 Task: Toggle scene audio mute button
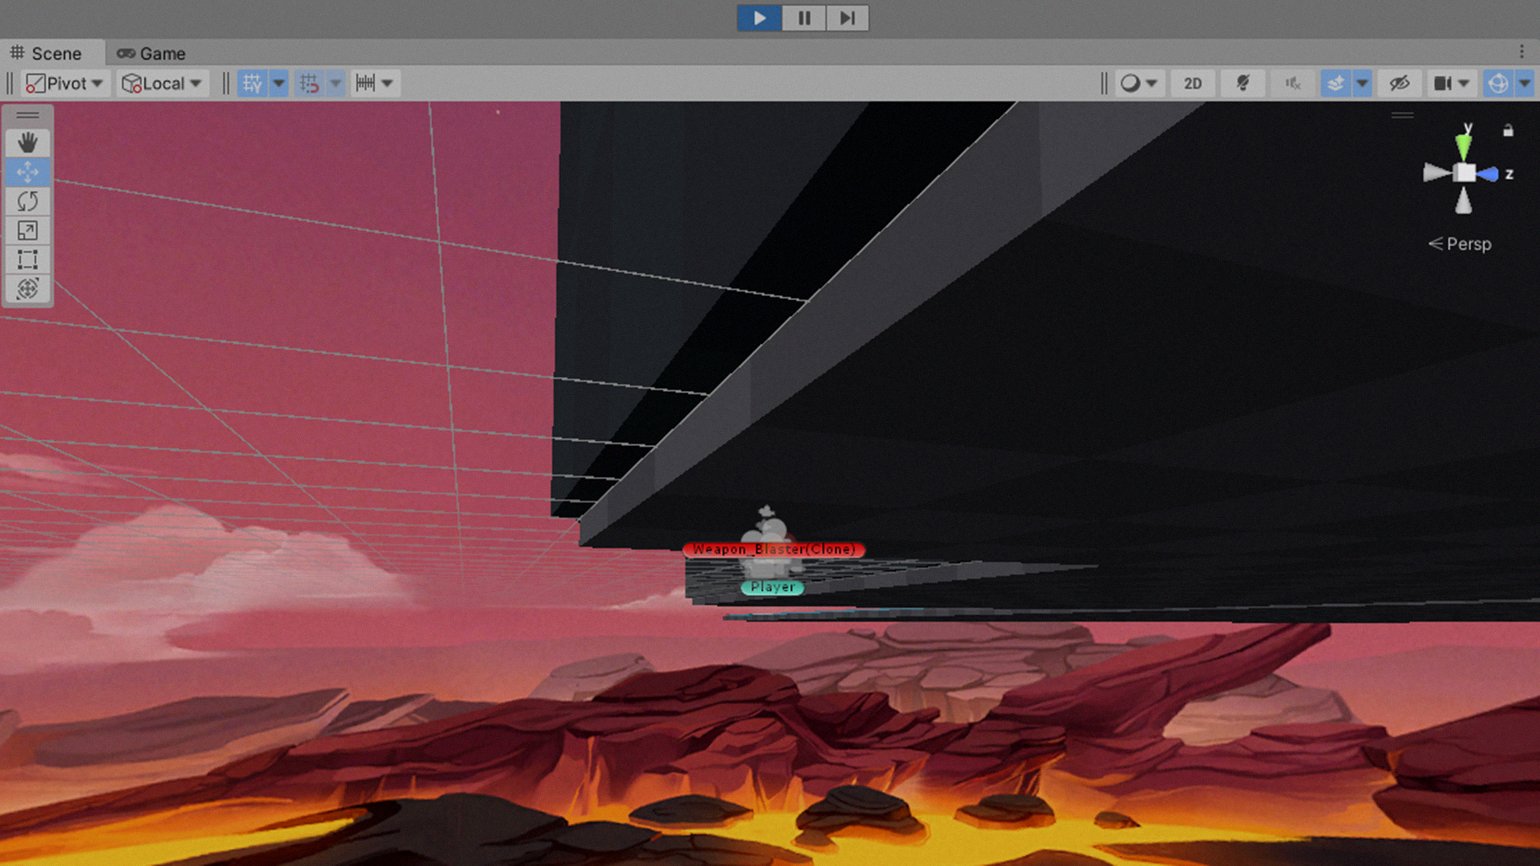(x=1292, y=84)
